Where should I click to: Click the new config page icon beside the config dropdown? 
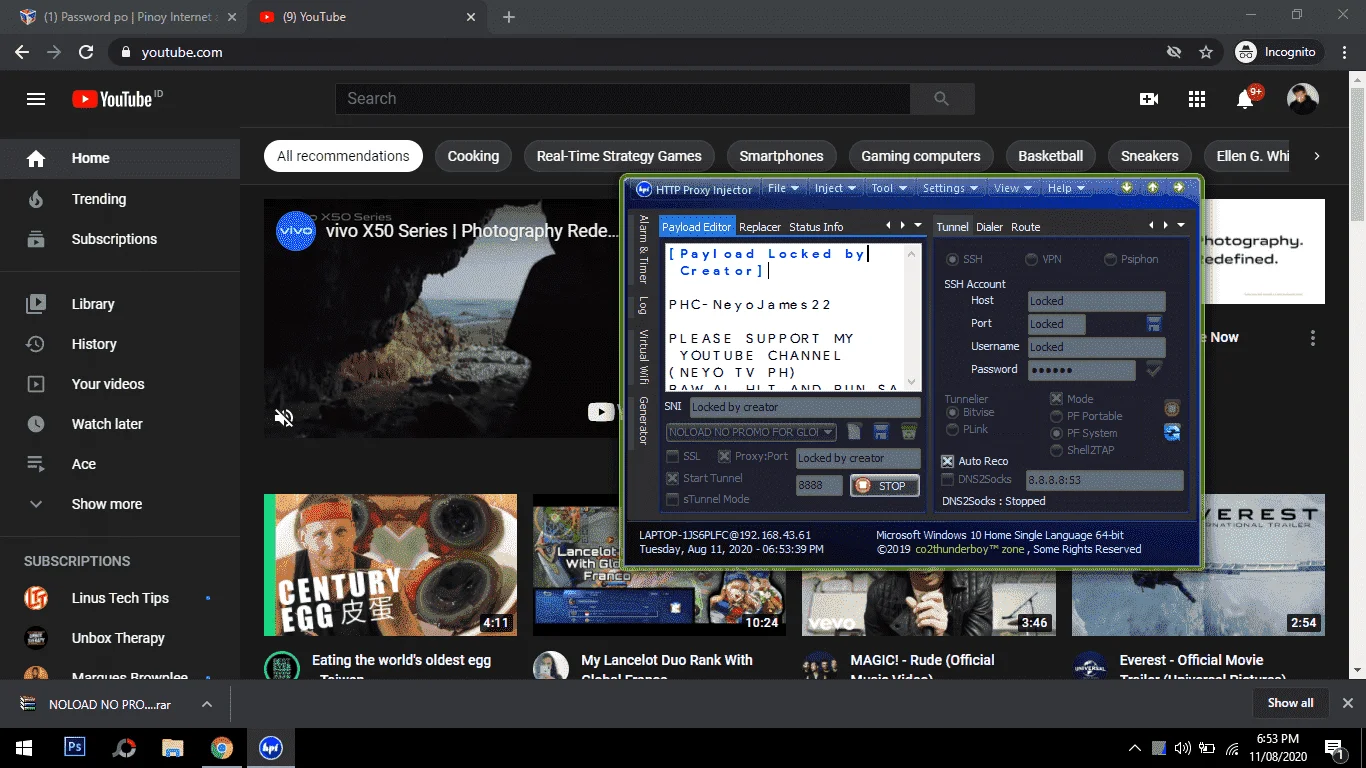[854, 432]
